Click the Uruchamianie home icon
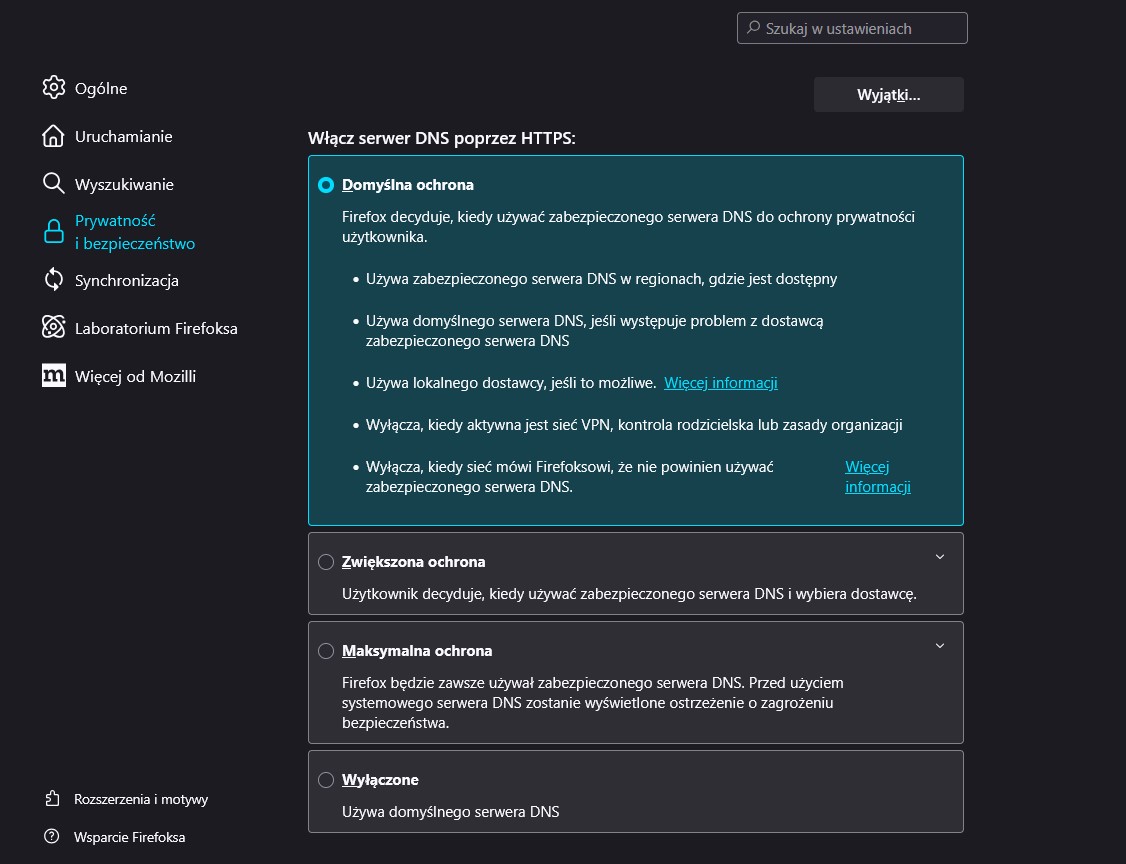This screenshot has width=1126, height=864. pos(53,136)
